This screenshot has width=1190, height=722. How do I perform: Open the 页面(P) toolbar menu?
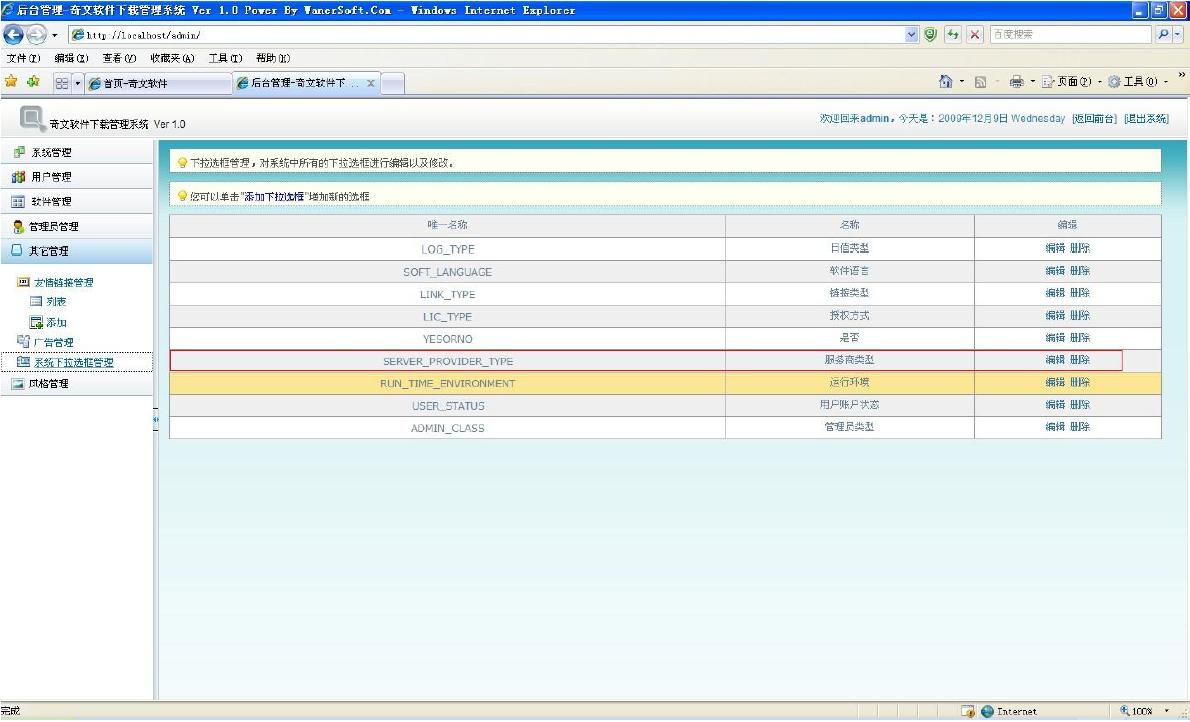(x=1071, y=81)
